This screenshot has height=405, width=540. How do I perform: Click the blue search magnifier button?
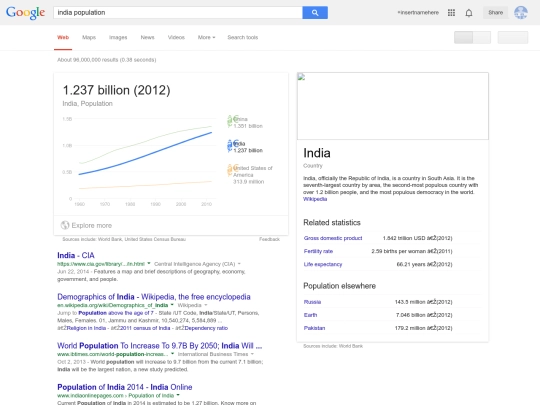[315, 13]
